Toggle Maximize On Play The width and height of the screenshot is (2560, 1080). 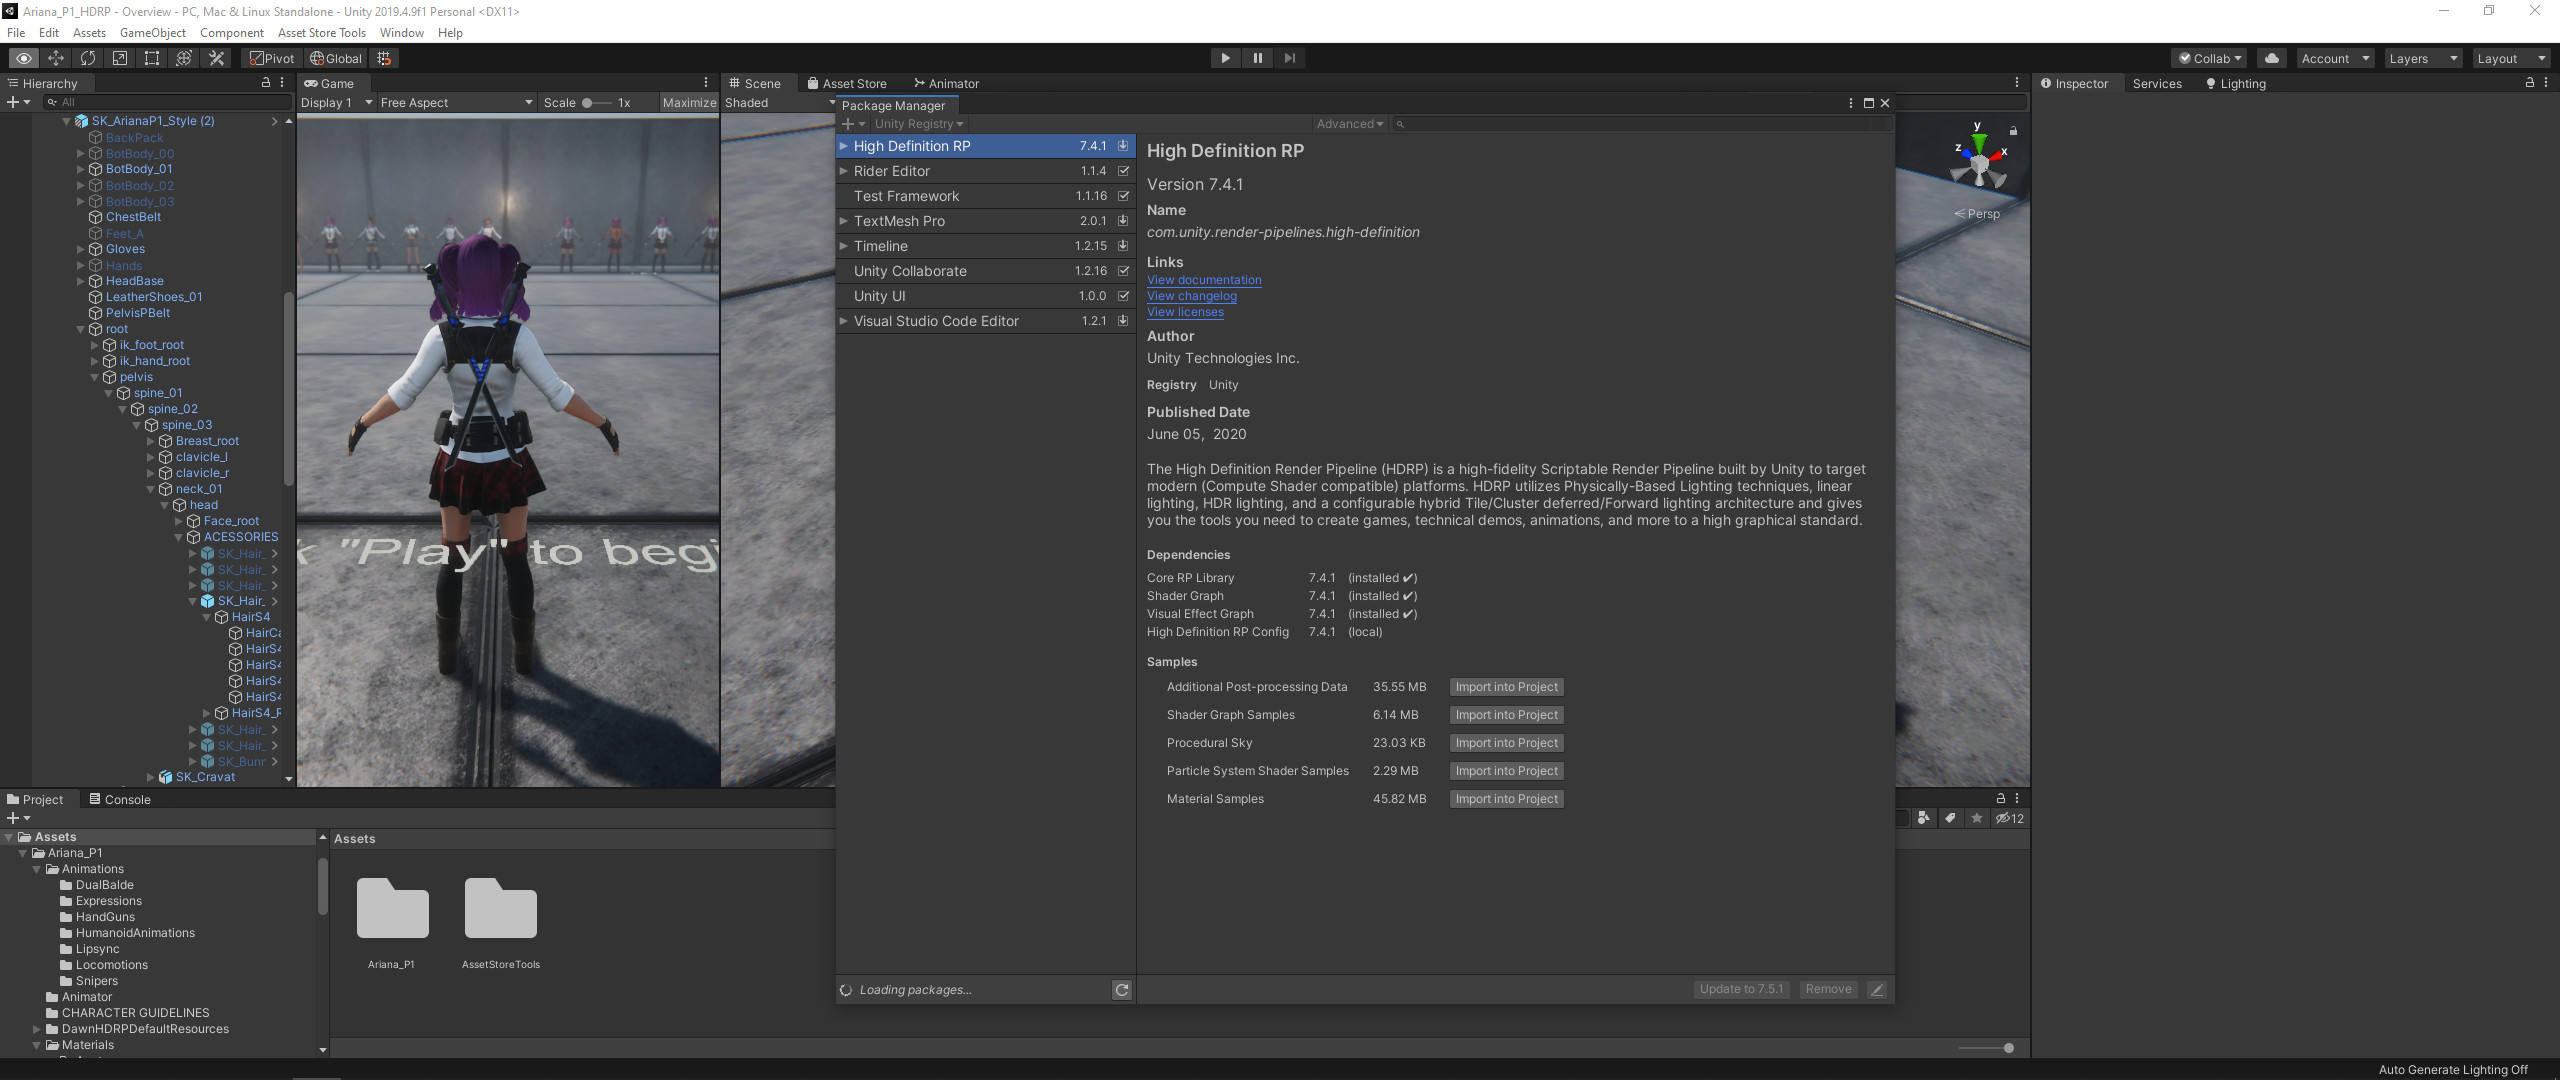point(689,103)
